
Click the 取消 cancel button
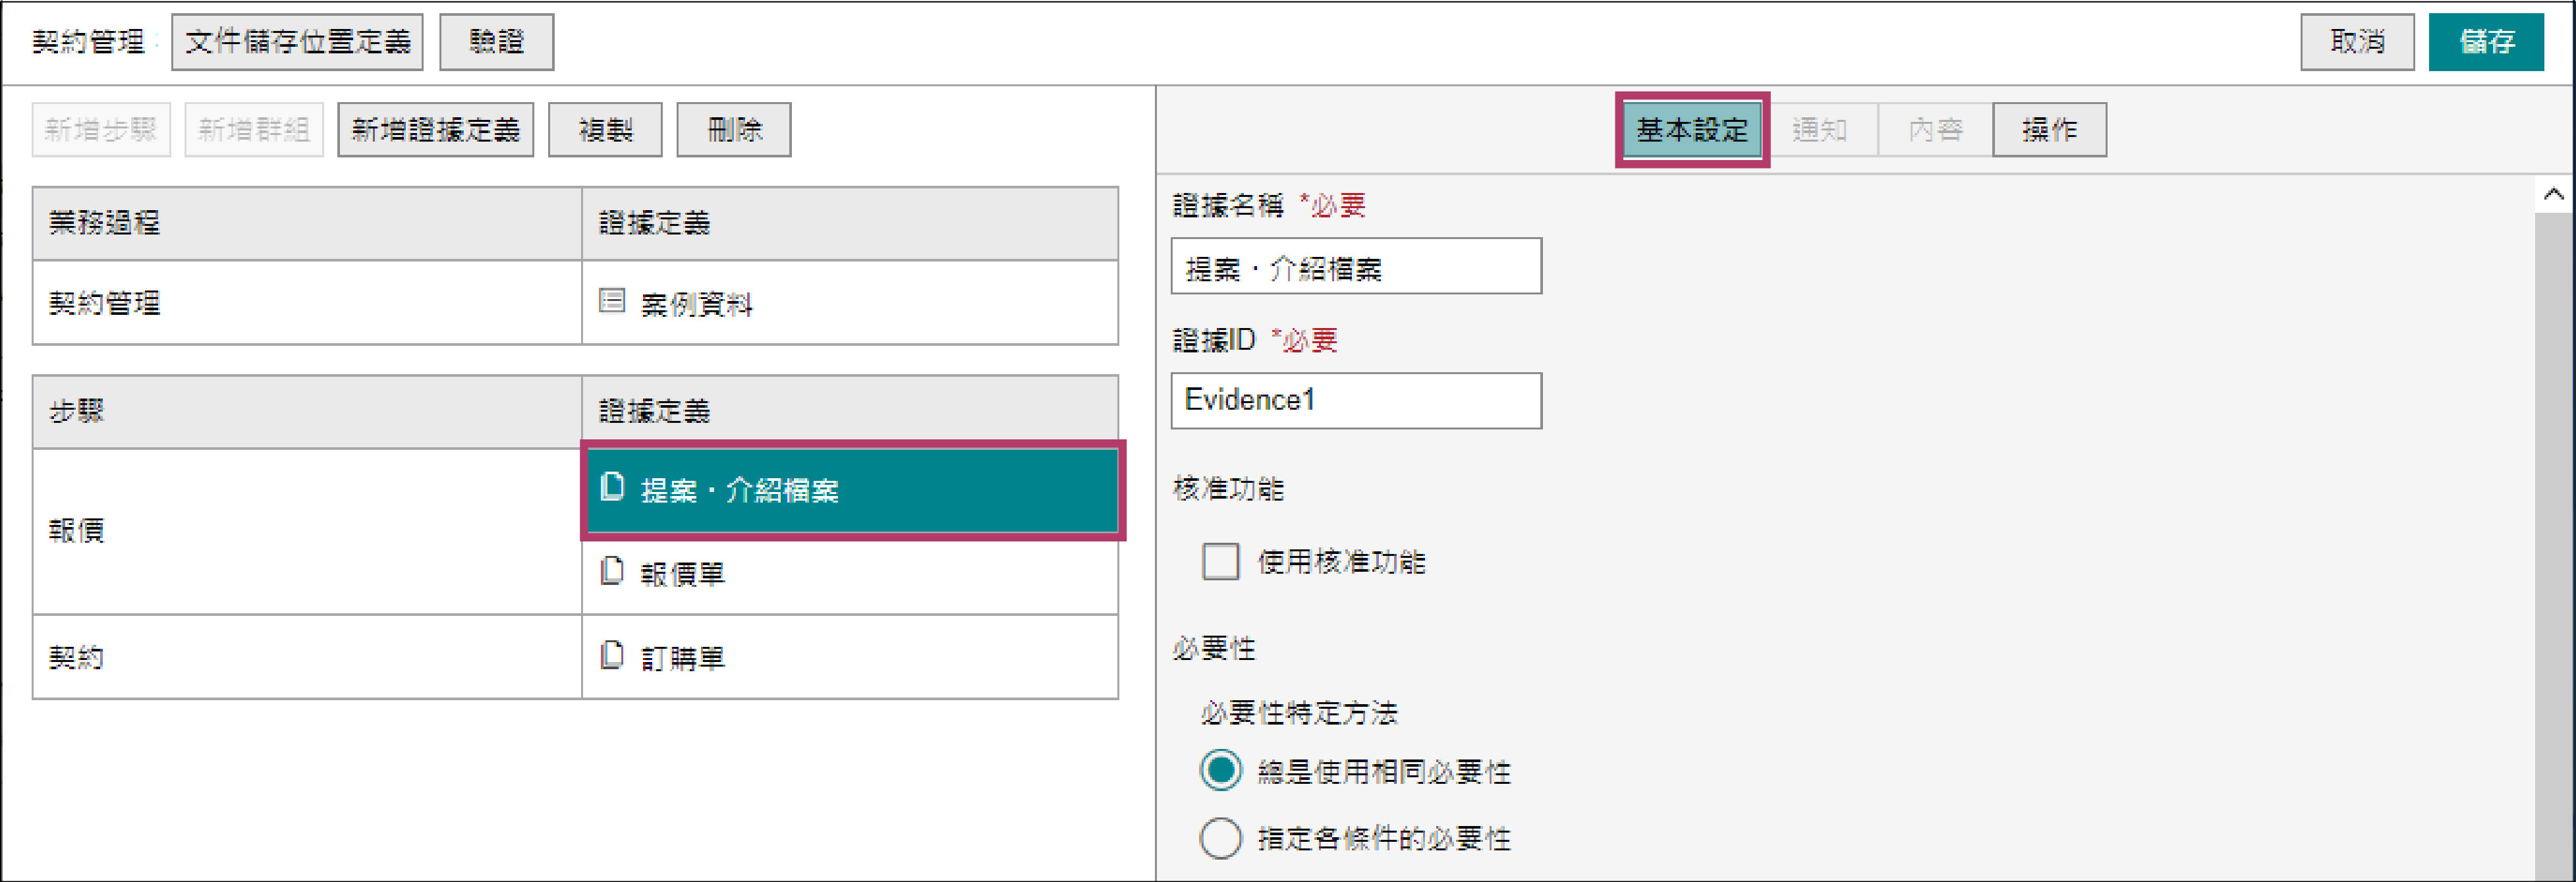pos(2356,42)
